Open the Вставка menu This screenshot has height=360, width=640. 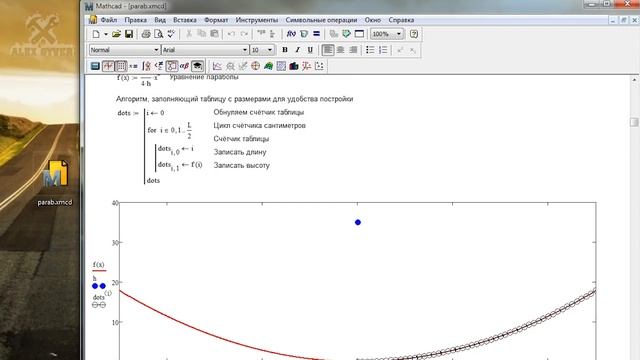pyautogui.click(x=184, y=20)
